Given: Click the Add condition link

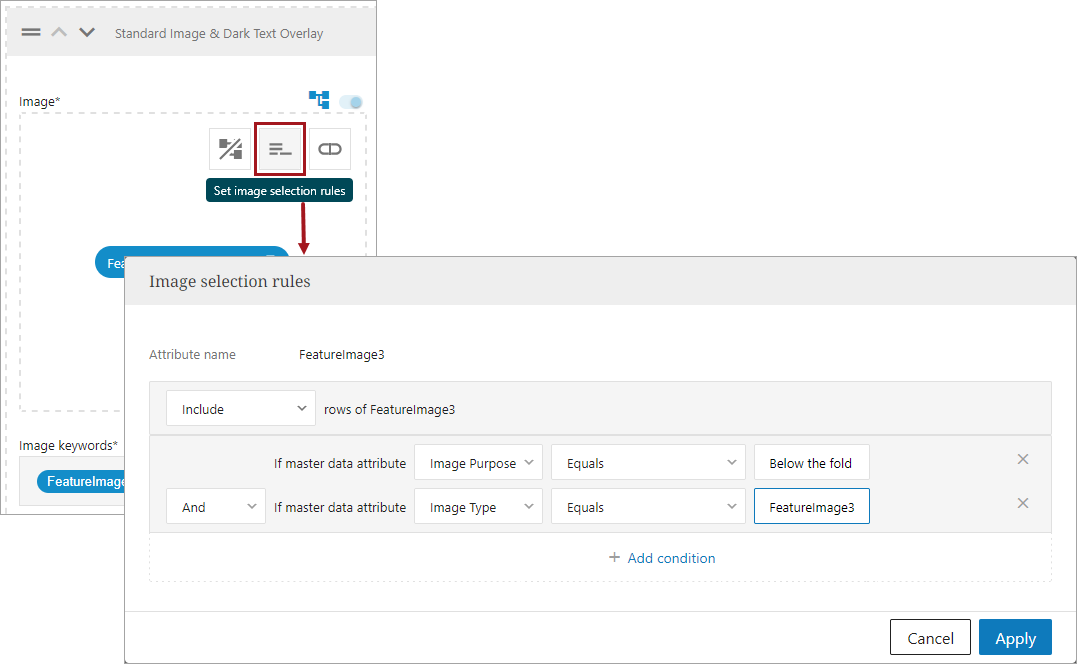Looking at the screenshot, I should tap(662, 558).
